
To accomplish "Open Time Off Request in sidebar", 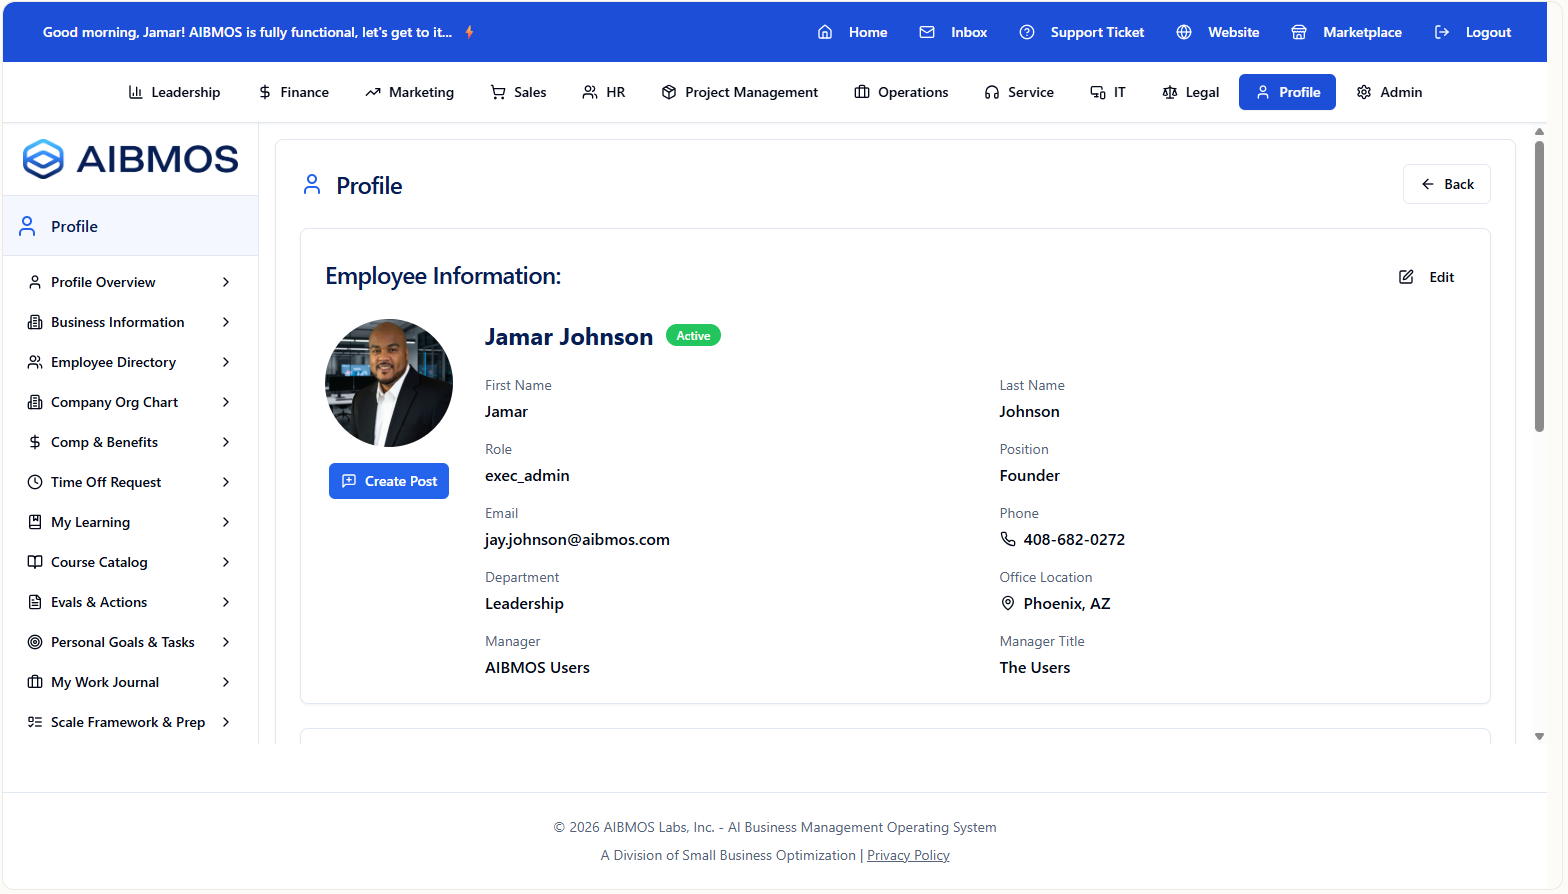I will pyautogui.click(x=130, y=482).
